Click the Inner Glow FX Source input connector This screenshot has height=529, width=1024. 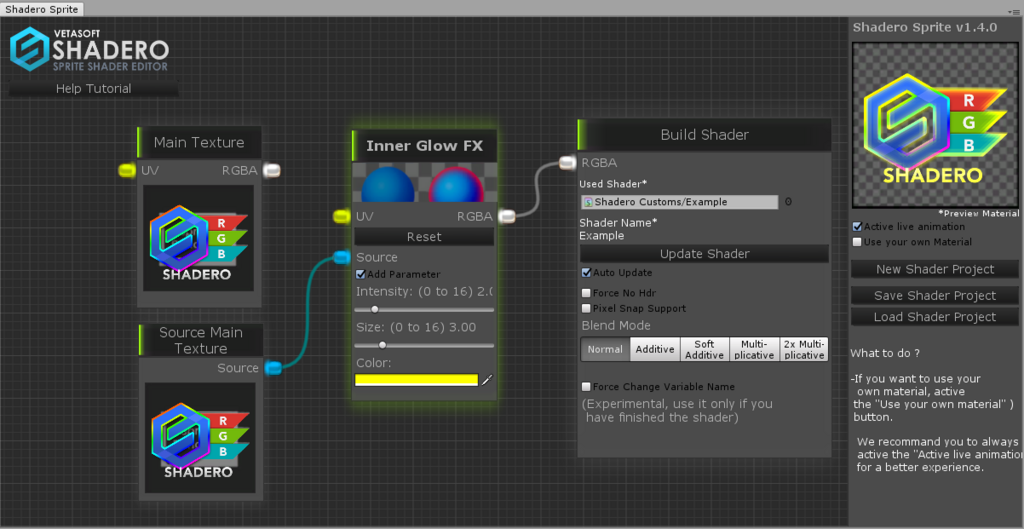[x=342, y=257]
